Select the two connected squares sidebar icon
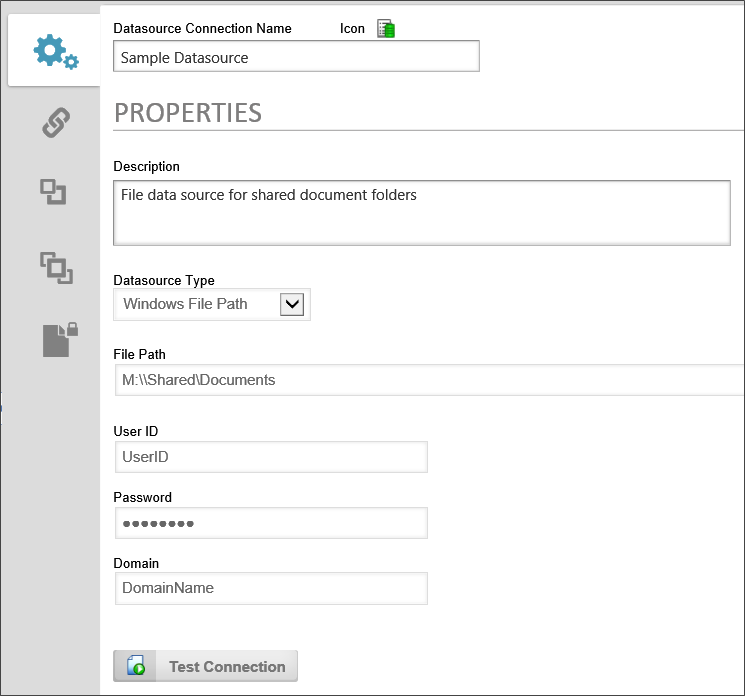The image size is (745, 696). pos(54,192)
